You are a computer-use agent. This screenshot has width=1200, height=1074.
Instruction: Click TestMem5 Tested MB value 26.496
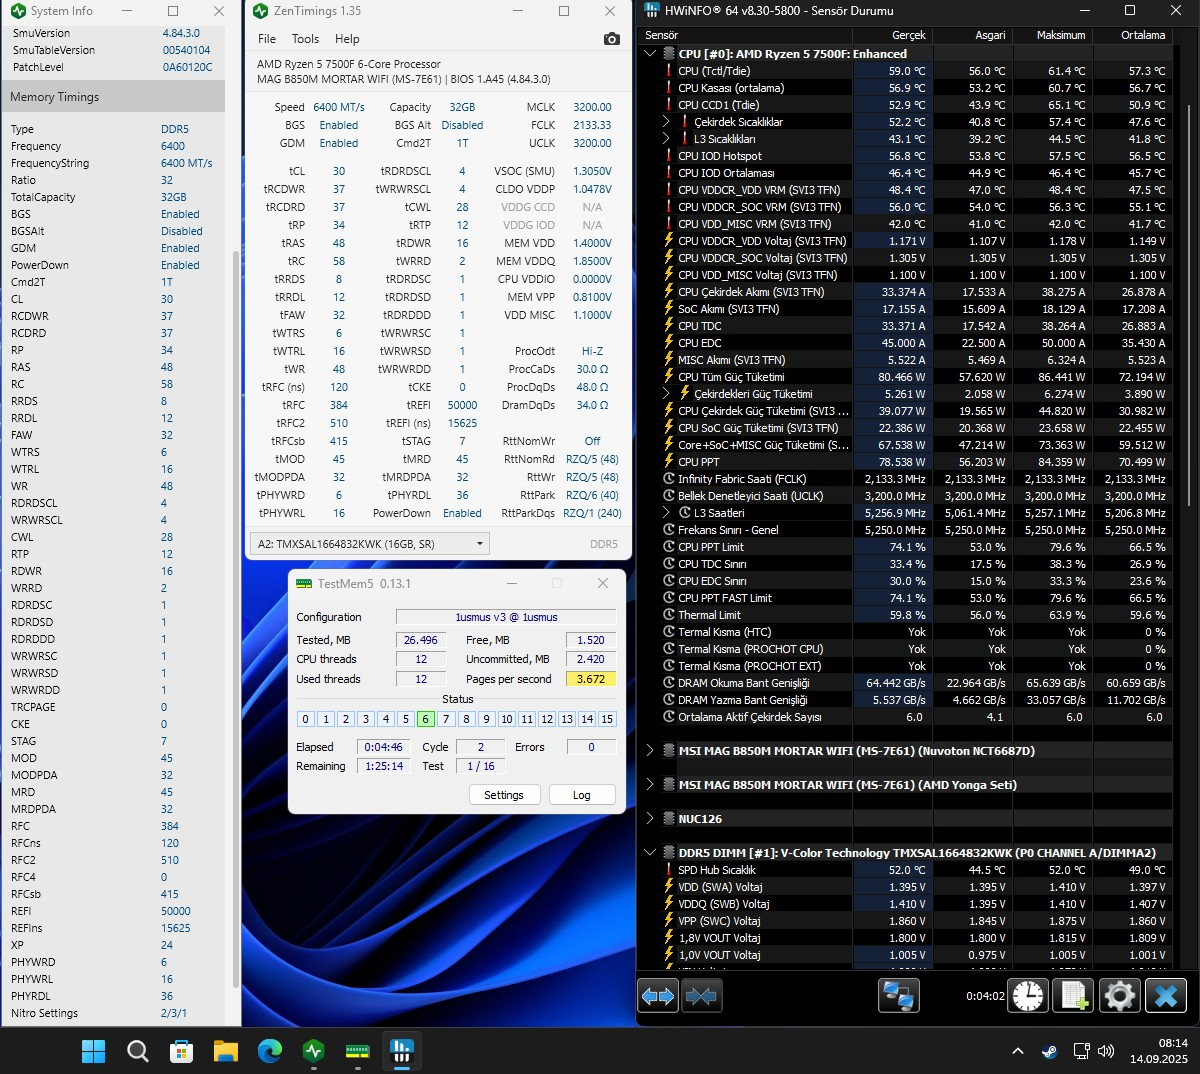(421, 640)
